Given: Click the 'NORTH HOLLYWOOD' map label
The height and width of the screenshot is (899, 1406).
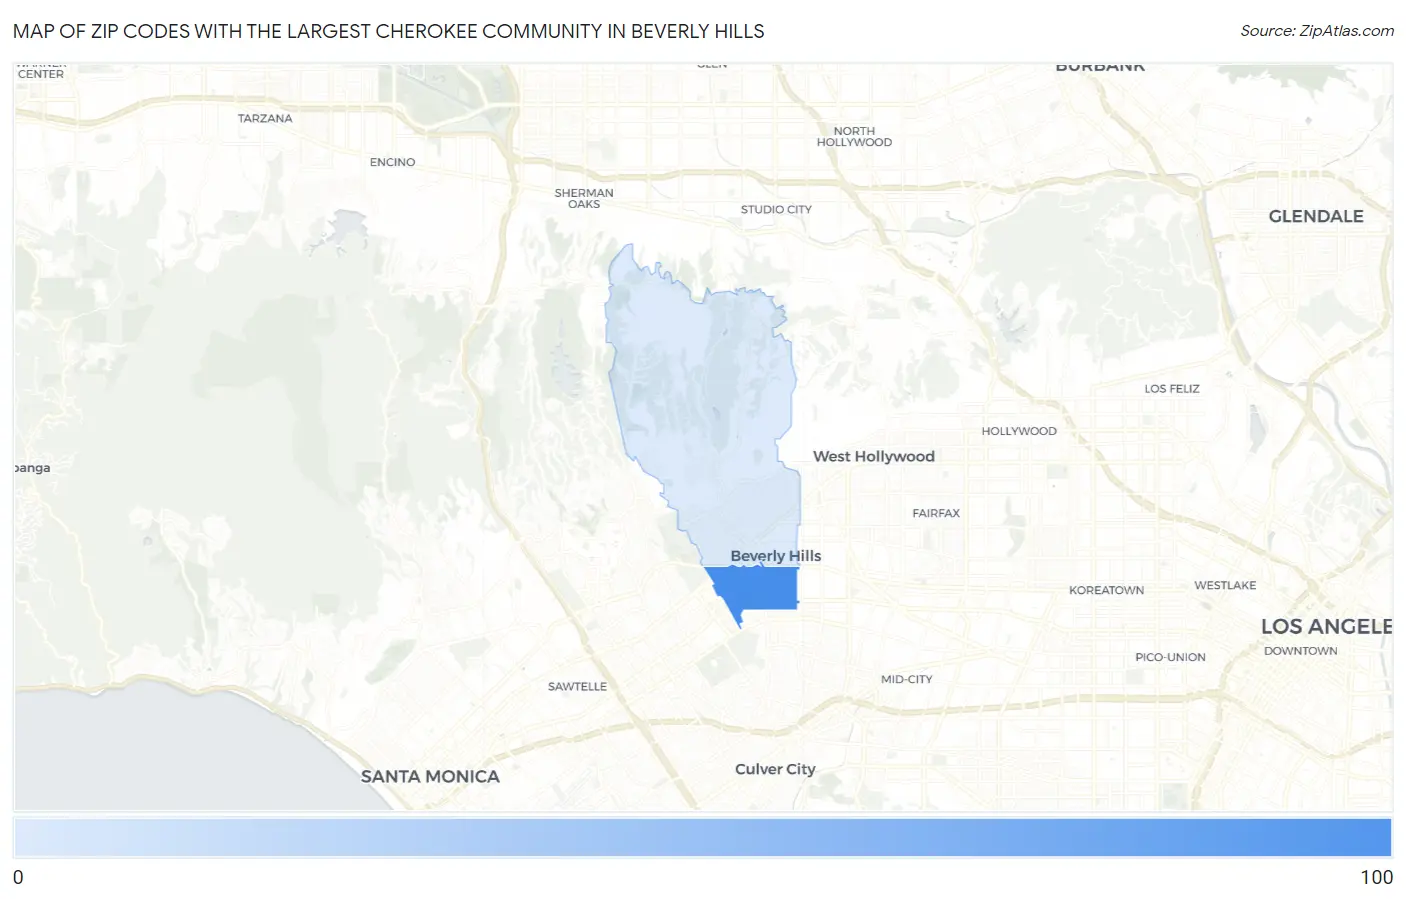Looking at the screenshot, I should [854, 137].
